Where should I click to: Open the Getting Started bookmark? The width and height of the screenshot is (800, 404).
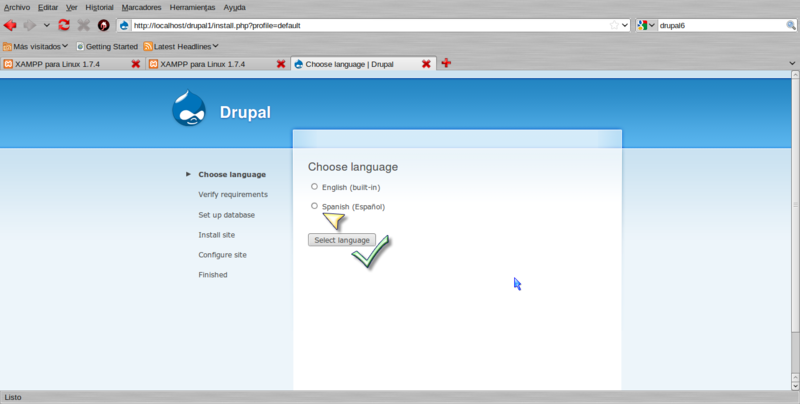tap(111, 46)
